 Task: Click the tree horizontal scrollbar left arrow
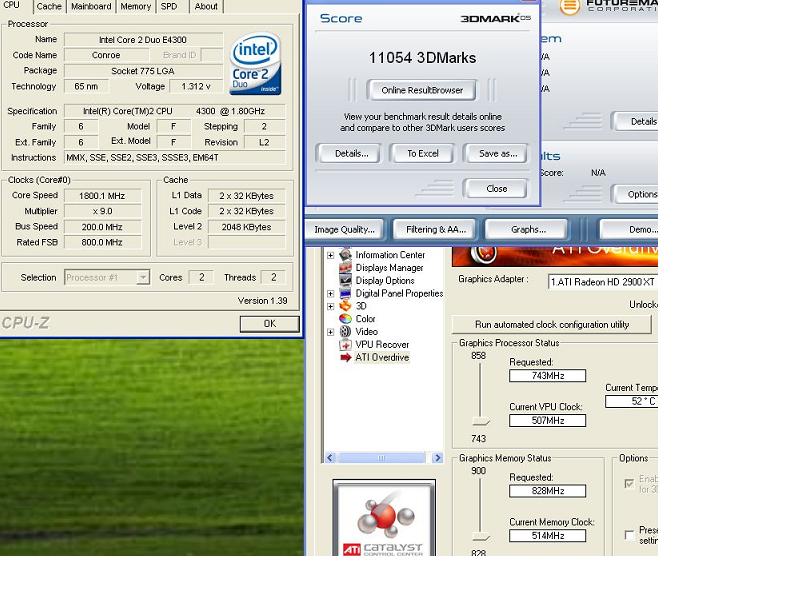(330, 458)
